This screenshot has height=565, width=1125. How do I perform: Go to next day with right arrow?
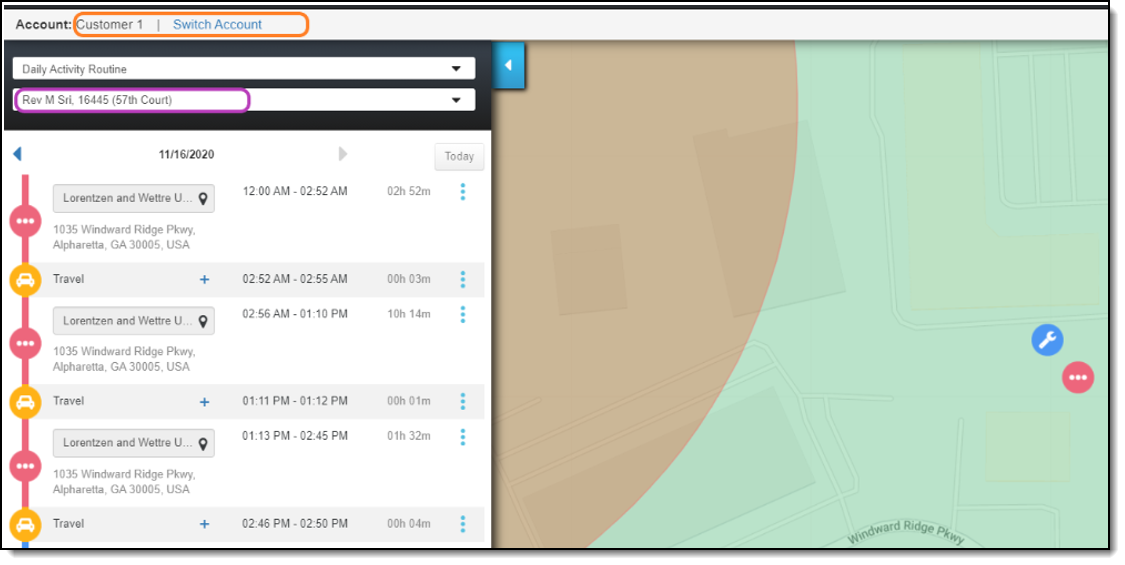(343, 154)
